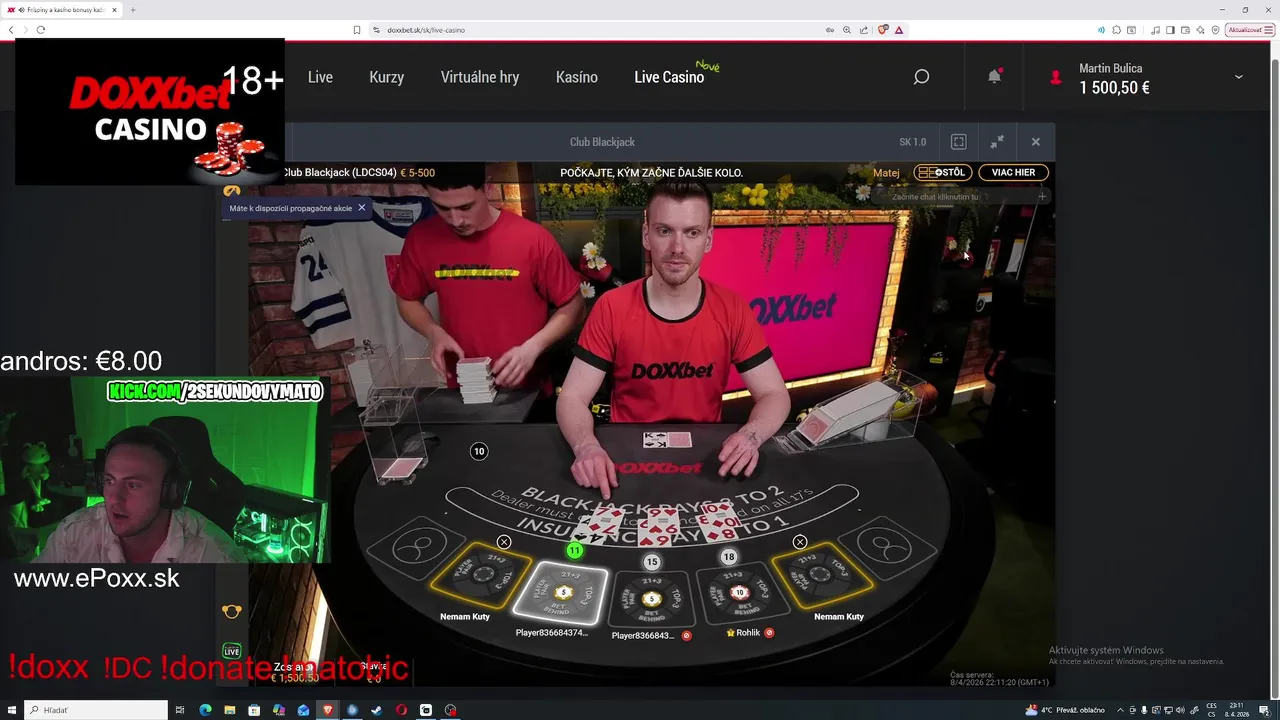Screen dimensions: 1280x720
Task: Select the highlighted seat with score 11
Action: coord(561,593)
